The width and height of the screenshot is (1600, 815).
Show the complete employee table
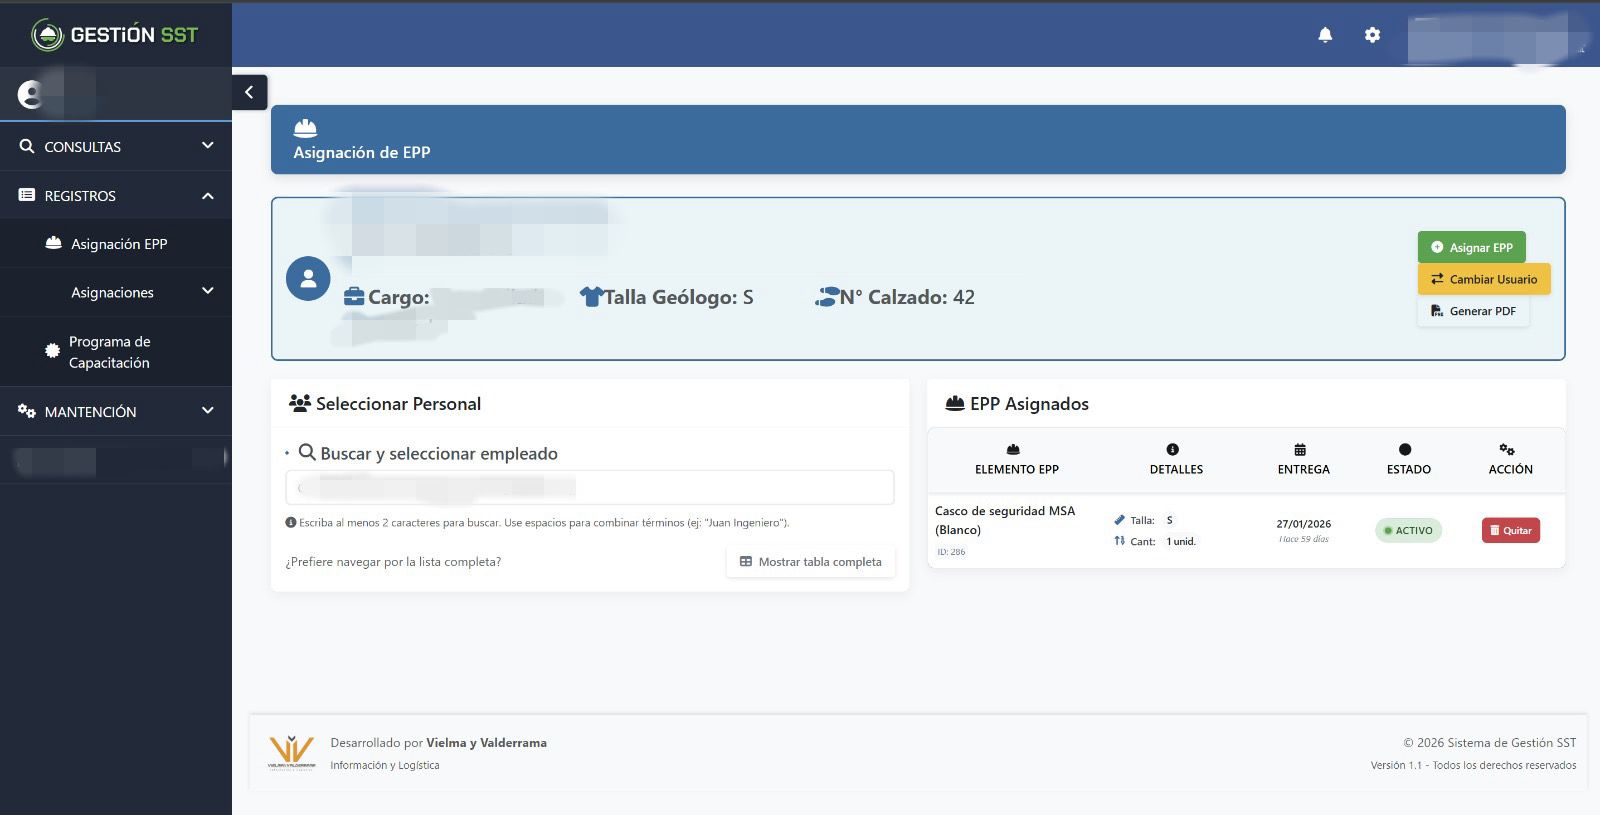(810, 562)
